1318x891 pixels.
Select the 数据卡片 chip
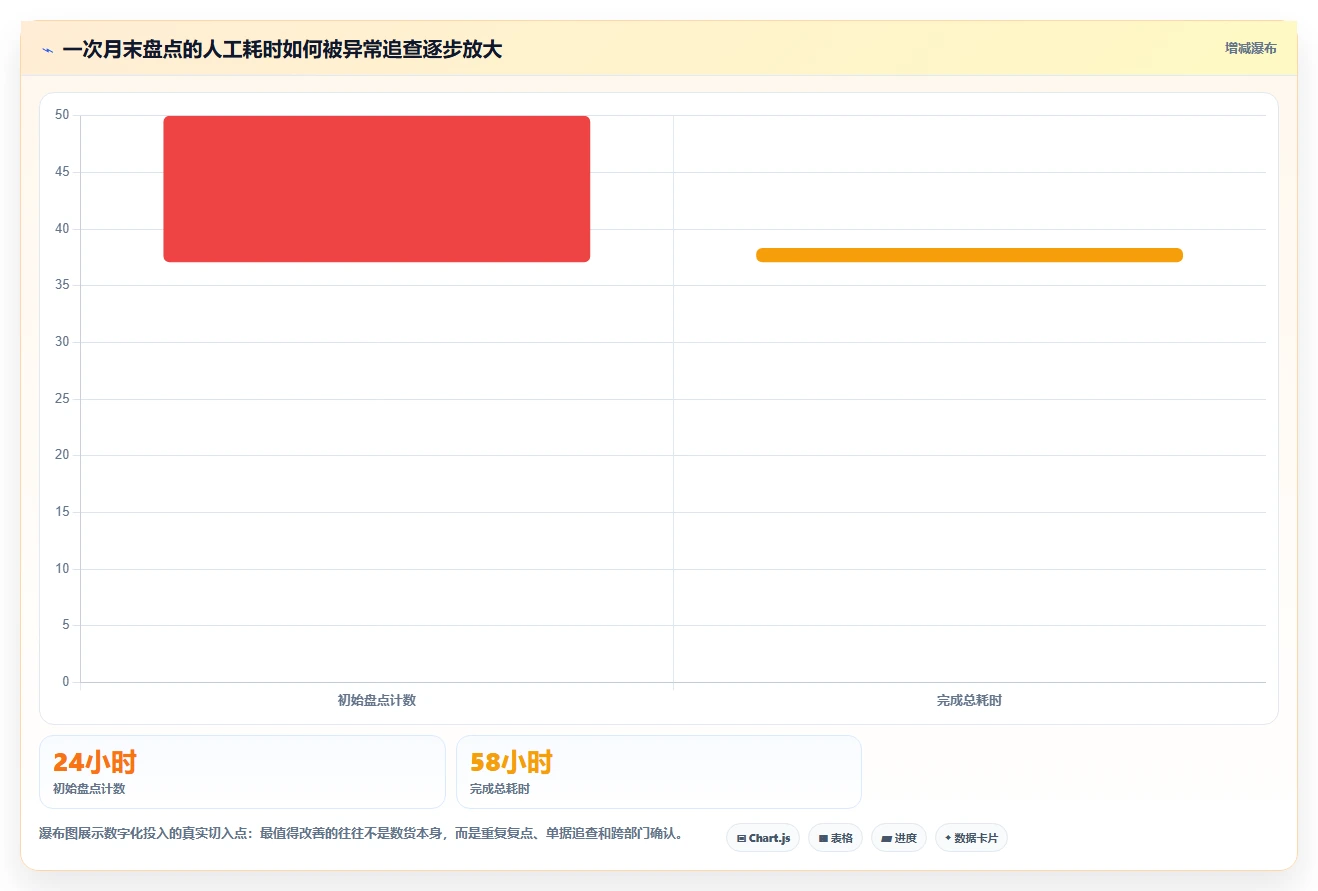click(971, 838)
